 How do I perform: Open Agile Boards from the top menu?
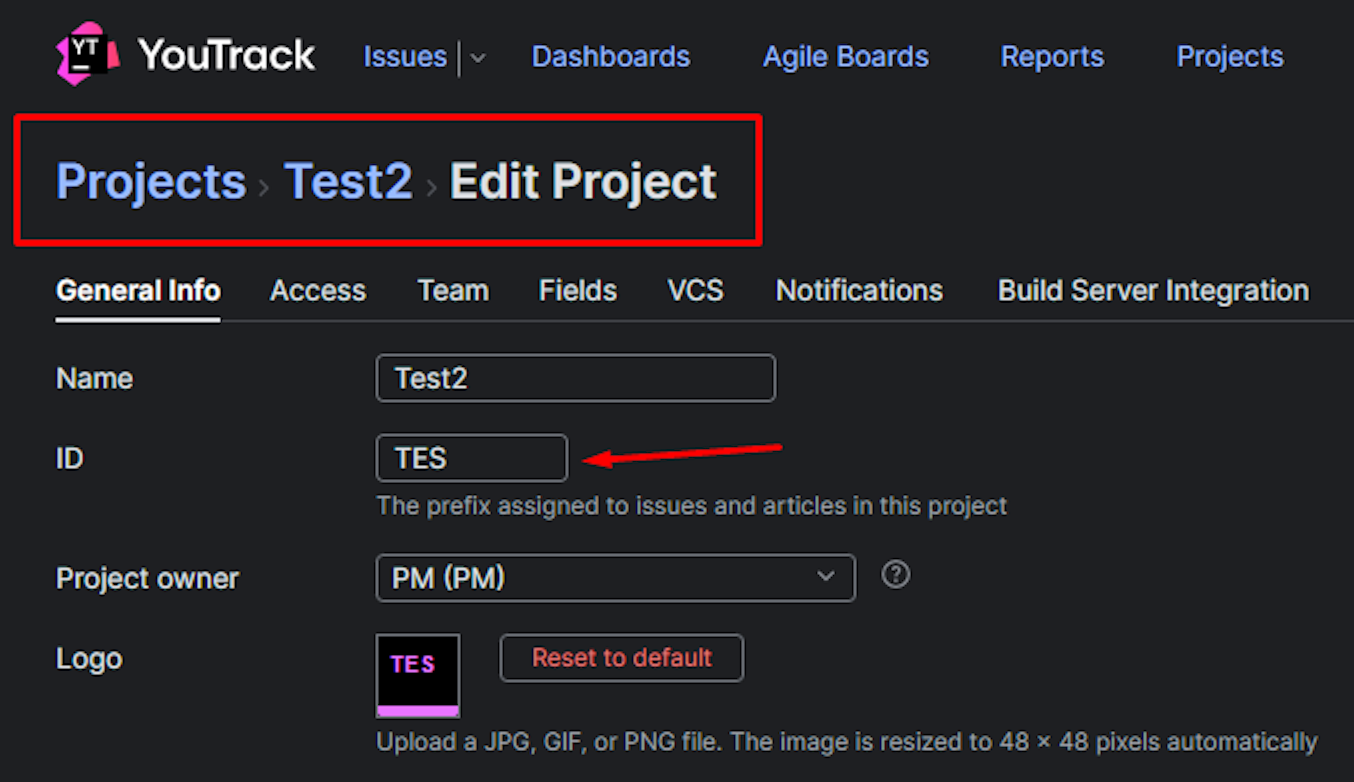[846, 56]
